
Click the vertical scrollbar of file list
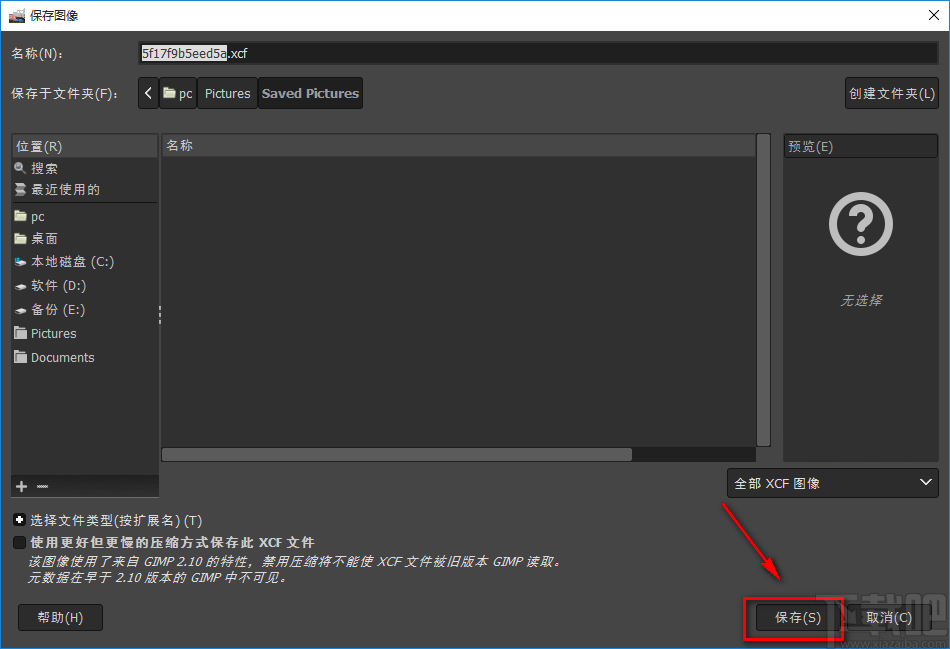(763, 290)
